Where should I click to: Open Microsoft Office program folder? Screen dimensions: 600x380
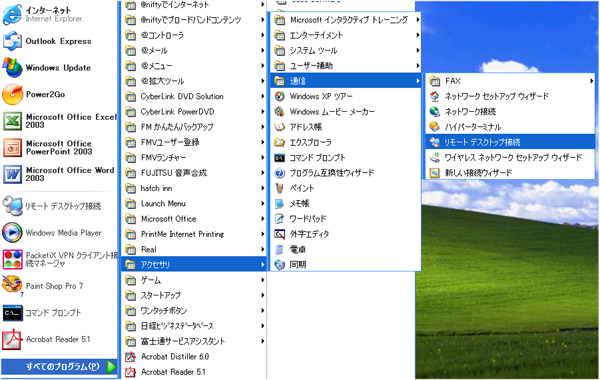click(194, 219)
